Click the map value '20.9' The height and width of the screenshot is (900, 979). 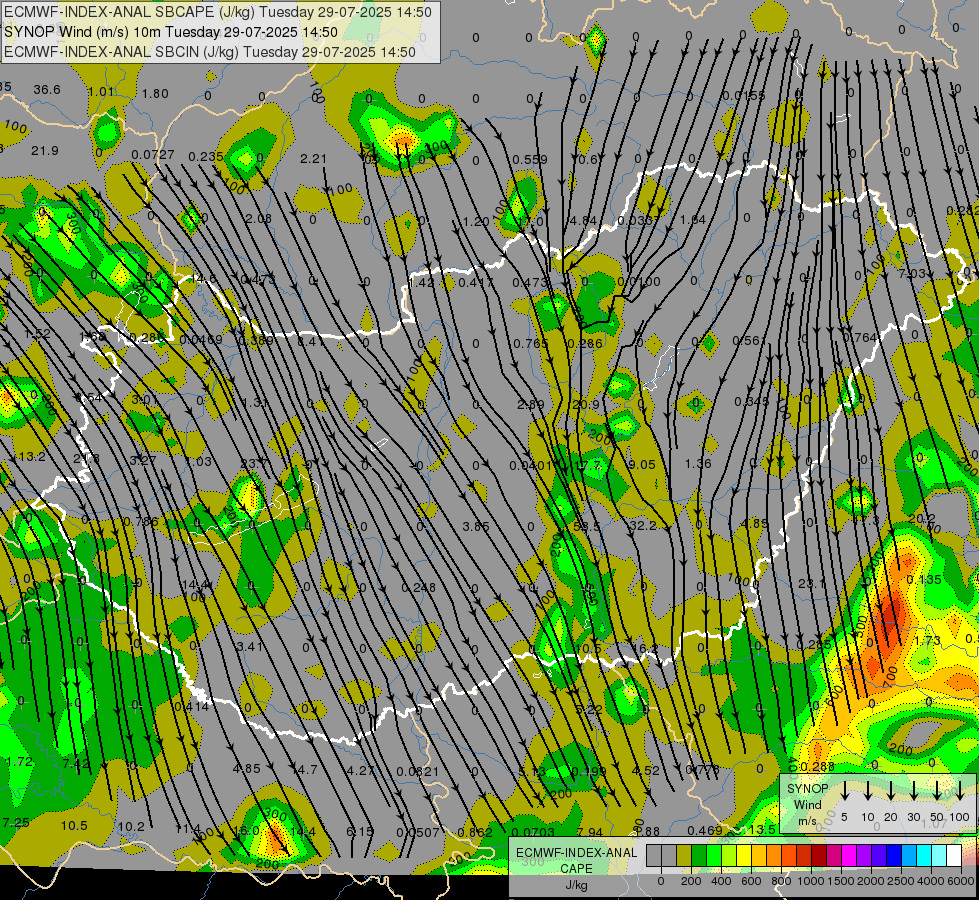(586, 405)
